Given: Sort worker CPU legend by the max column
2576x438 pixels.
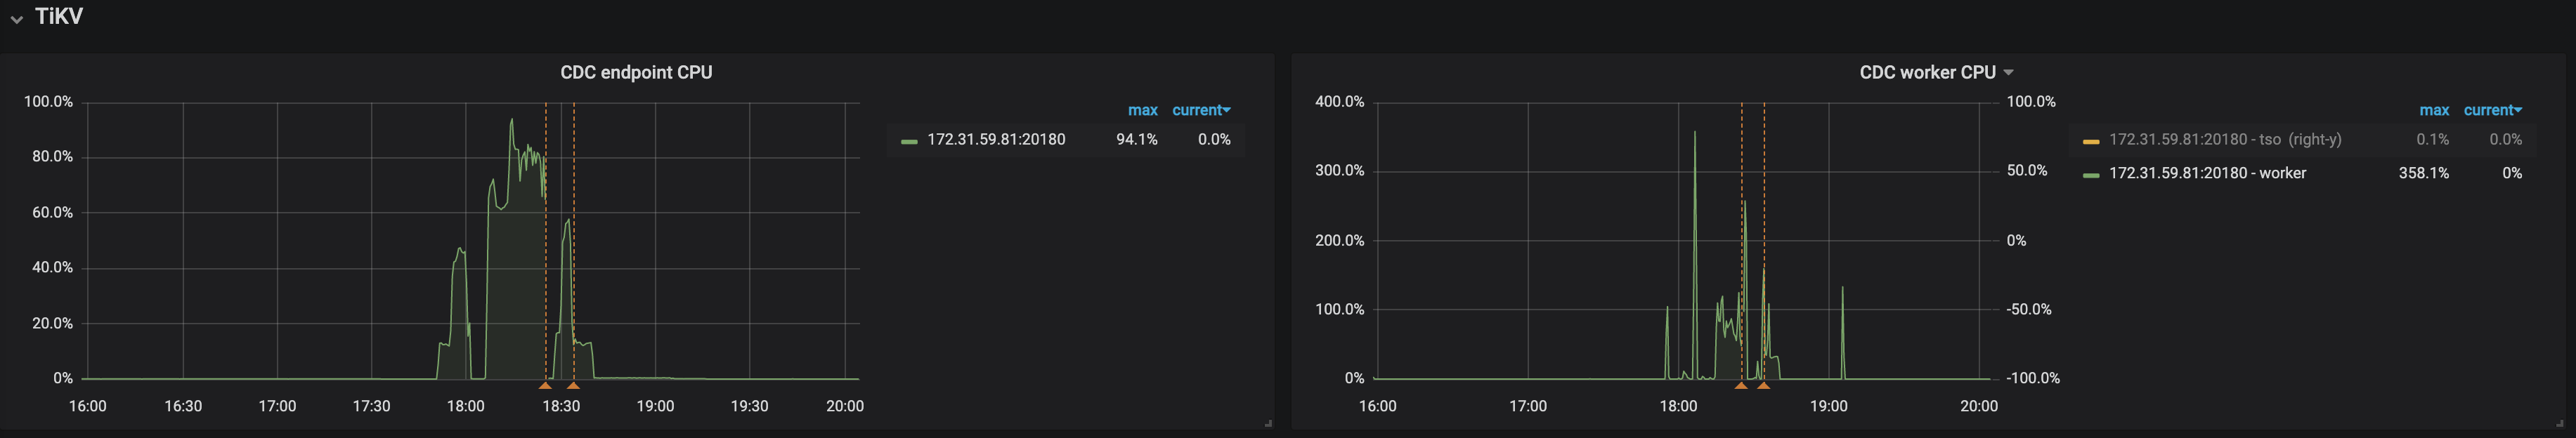Looking at the screenshot, I should coord(2434,110).
